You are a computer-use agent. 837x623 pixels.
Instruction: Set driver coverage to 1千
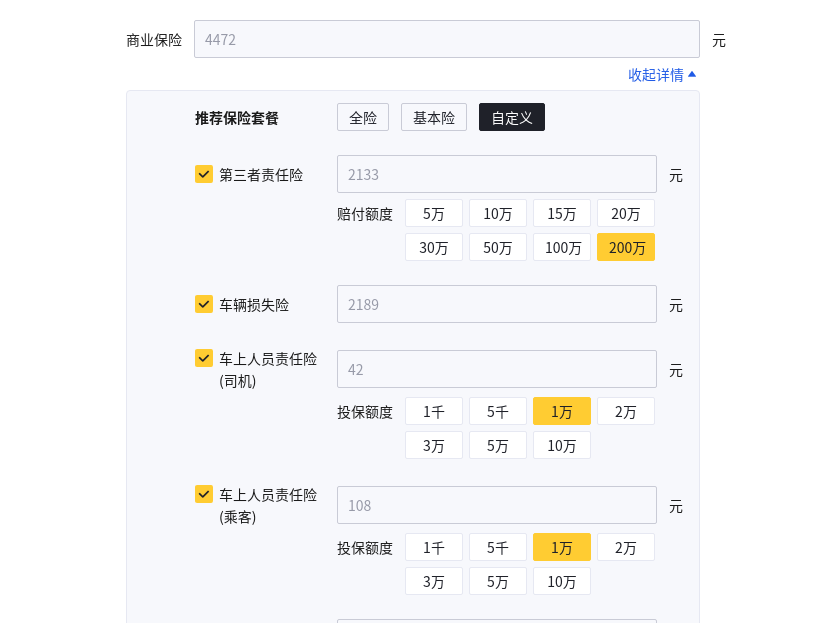(x=434, y=412)
